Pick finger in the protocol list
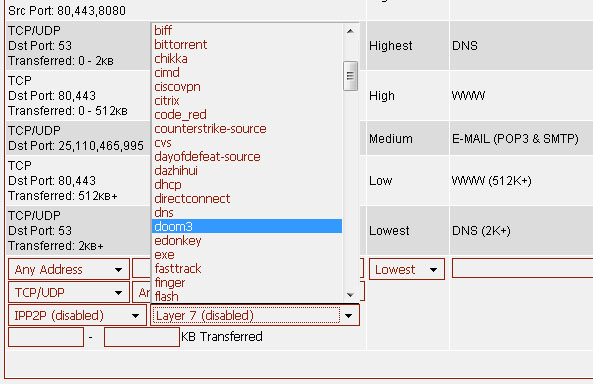Image resolution: width=593 pixels, height=384 pixels. 247,283
